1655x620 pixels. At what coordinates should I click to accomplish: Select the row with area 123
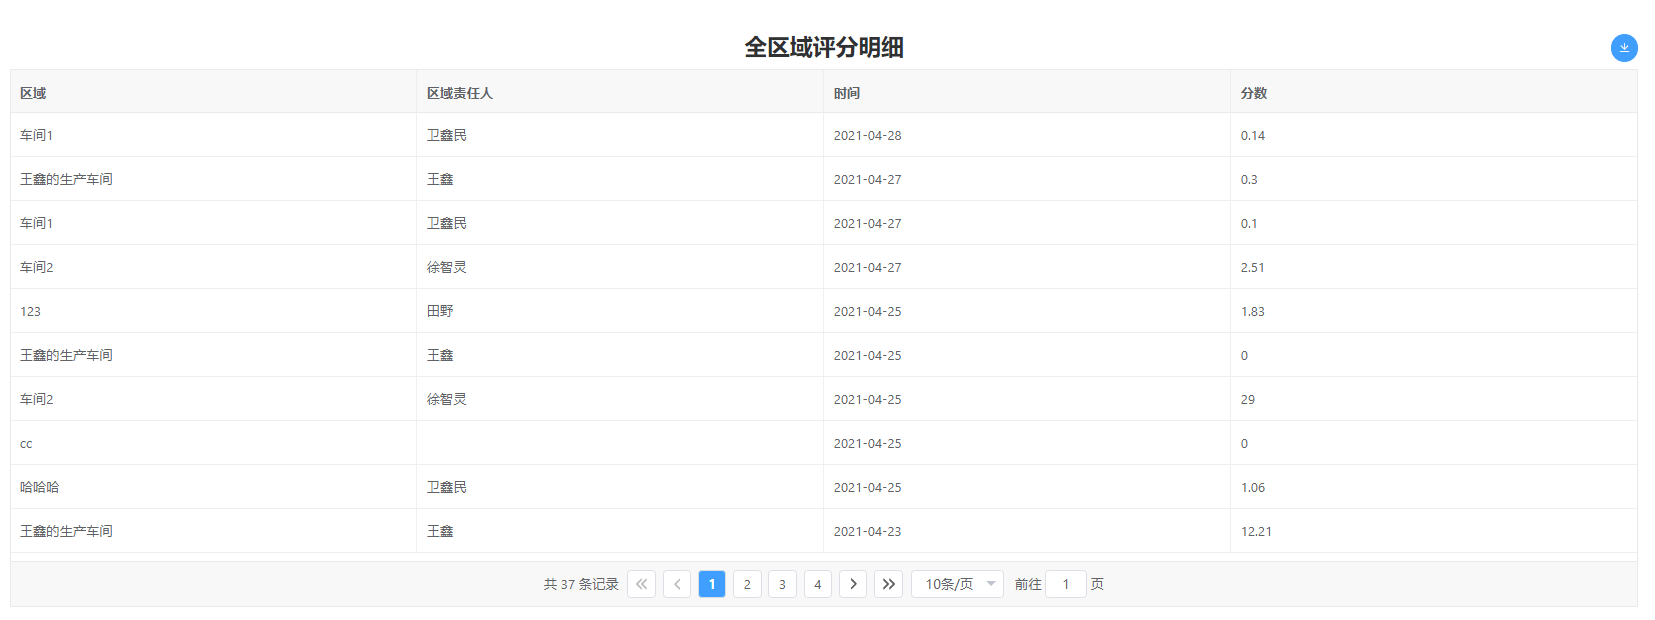31,311
